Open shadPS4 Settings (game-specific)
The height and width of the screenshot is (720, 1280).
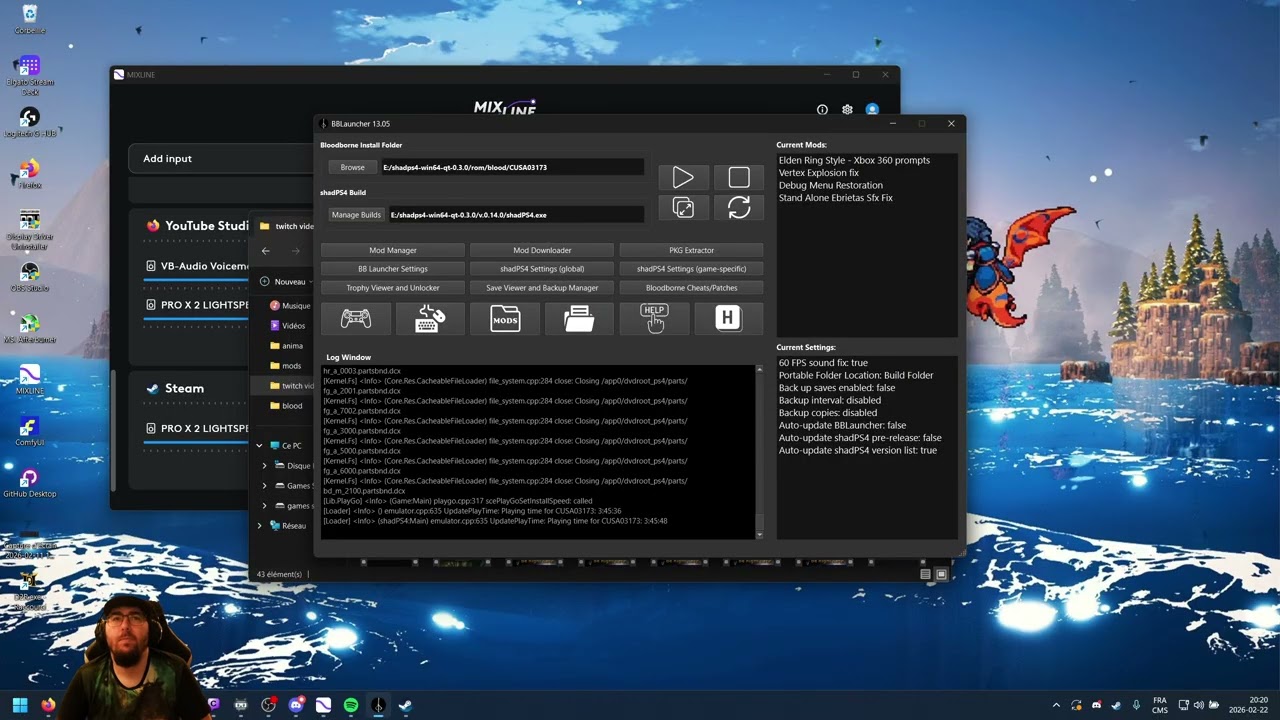(691, 269)
